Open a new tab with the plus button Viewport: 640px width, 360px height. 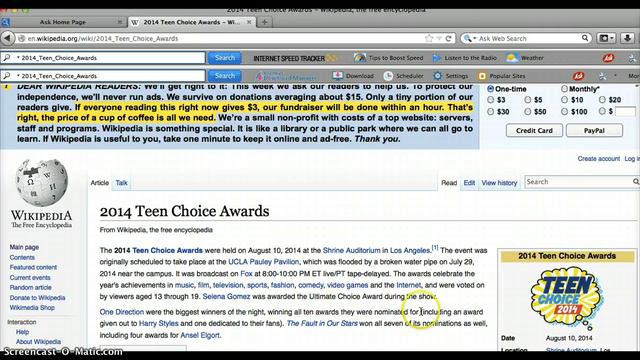tap(264, 22)
